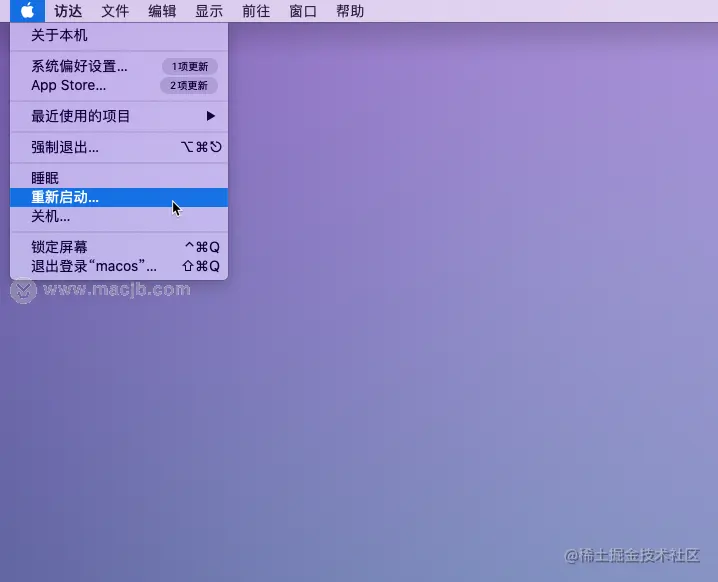Open App Store… from the Apple menu
Screen dimensions: 718x582
tap(119, 85)
